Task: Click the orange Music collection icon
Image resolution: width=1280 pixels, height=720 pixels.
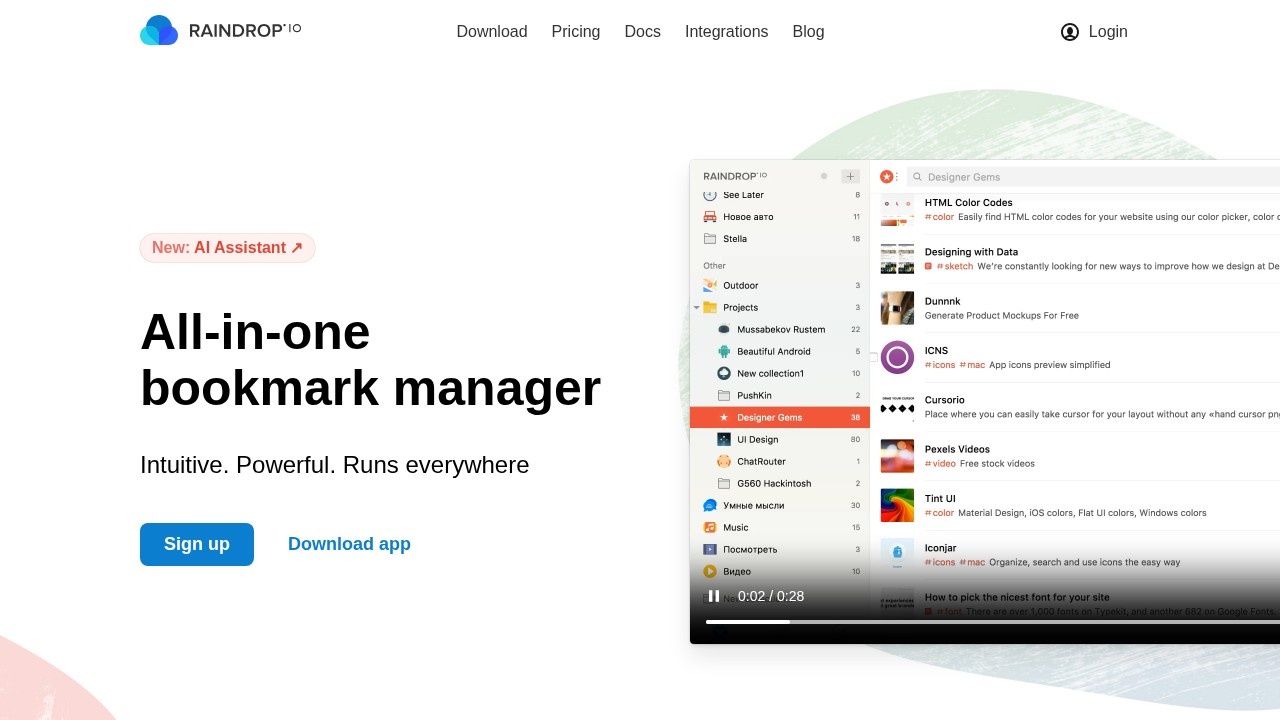Action: pyautogui.click(x=710, y=528)
